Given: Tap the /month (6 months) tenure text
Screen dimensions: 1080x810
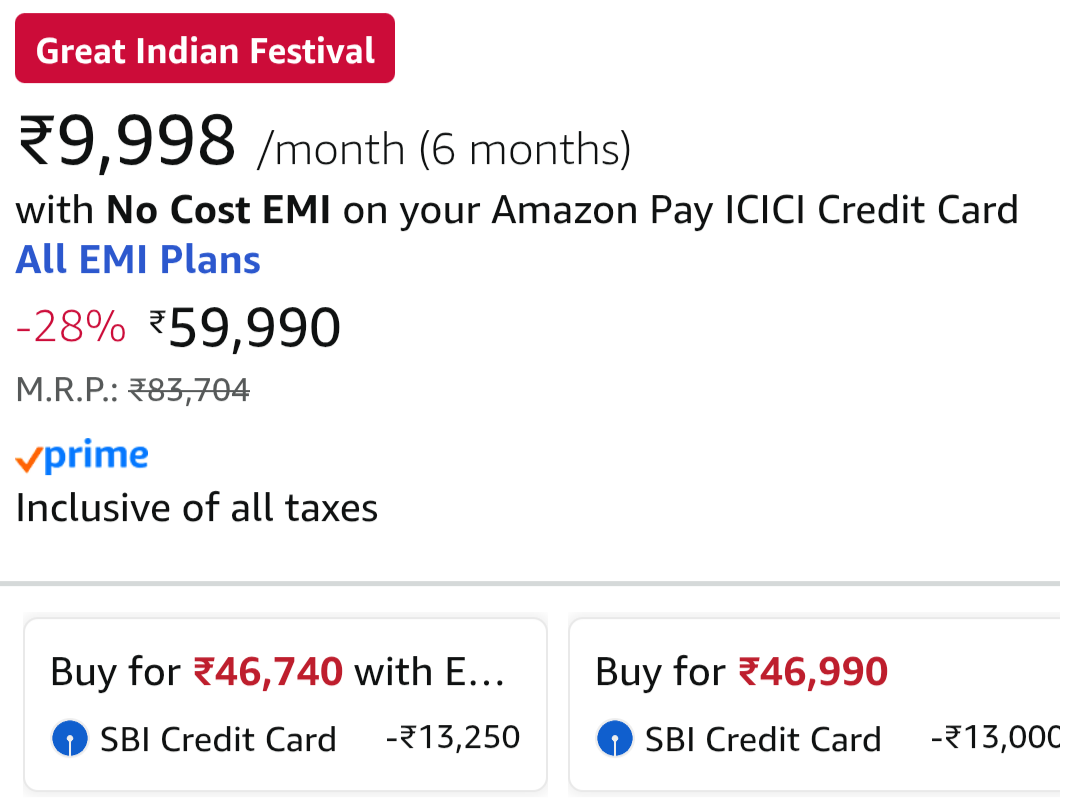Looking at the screenshot, I should pos(444,150).
